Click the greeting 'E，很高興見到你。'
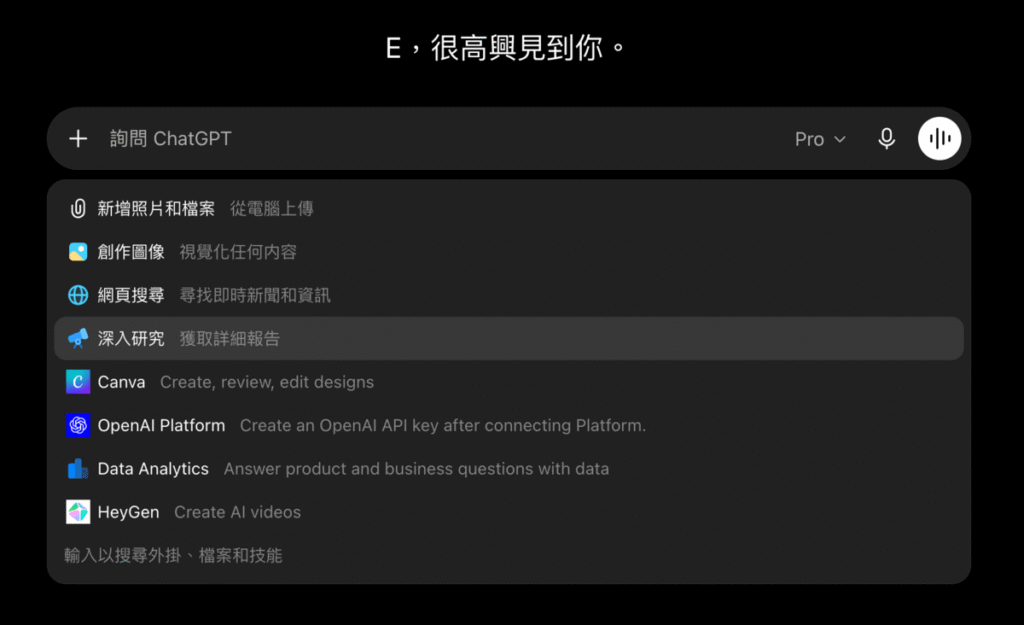This screenshot has width=1024, height=625. pyautogui.click(x=506, y=48)
